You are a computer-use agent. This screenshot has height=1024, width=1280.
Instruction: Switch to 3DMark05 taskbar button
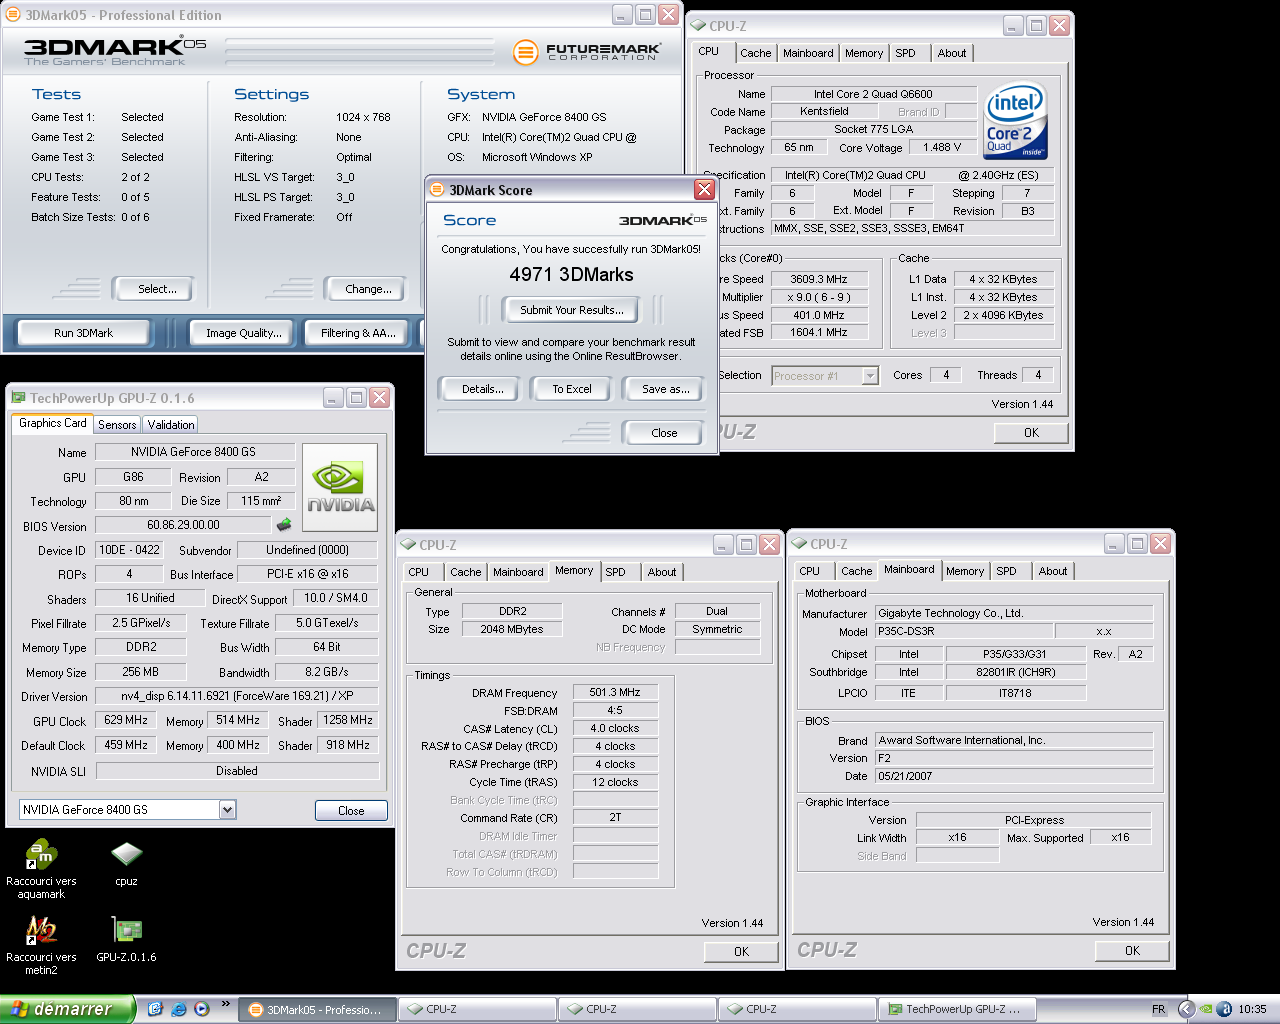point(317,1010)
